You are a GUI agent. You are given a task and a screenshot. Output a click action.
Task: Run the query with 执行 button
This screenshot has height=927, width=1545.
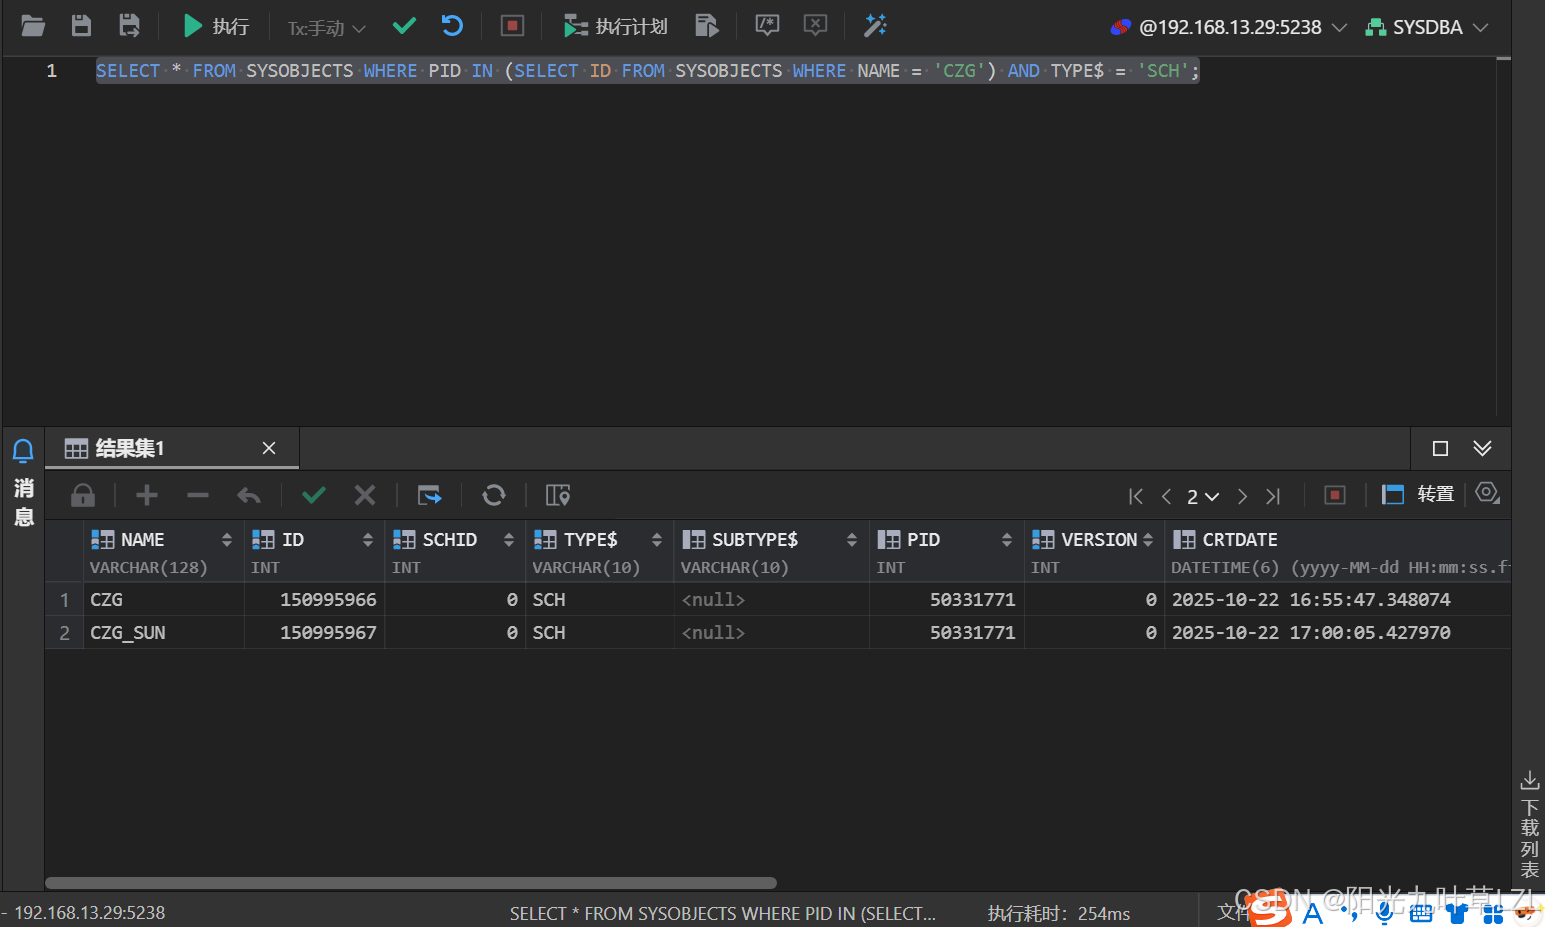[x=216, y=26]
